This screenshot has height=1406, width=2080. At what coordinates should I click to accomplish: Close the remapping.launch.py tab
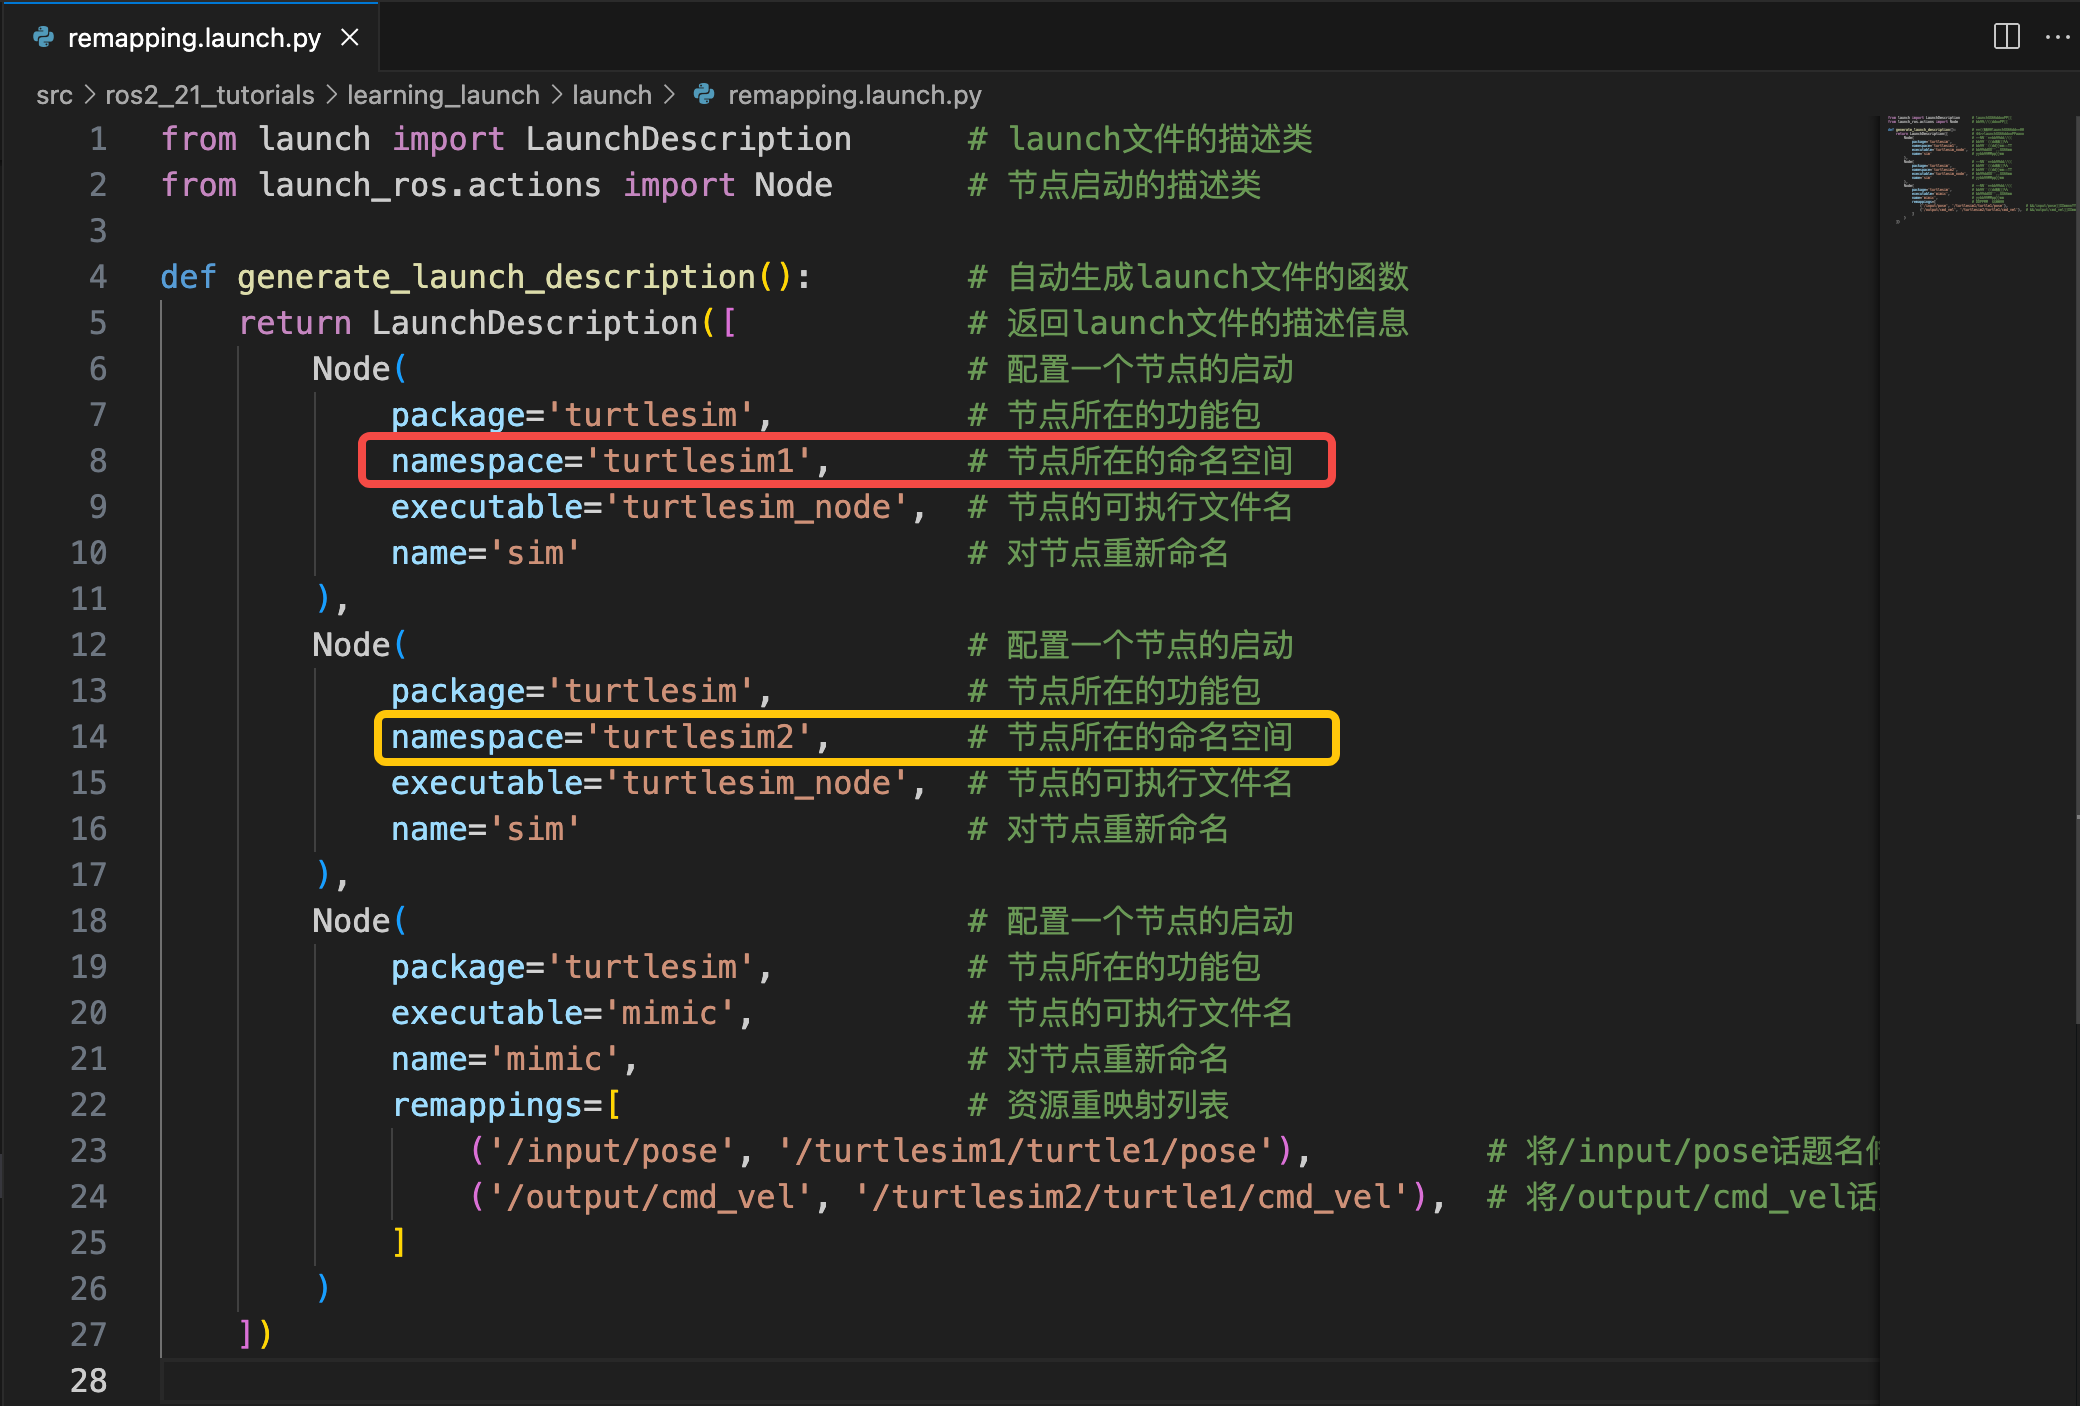pos(350,37)
